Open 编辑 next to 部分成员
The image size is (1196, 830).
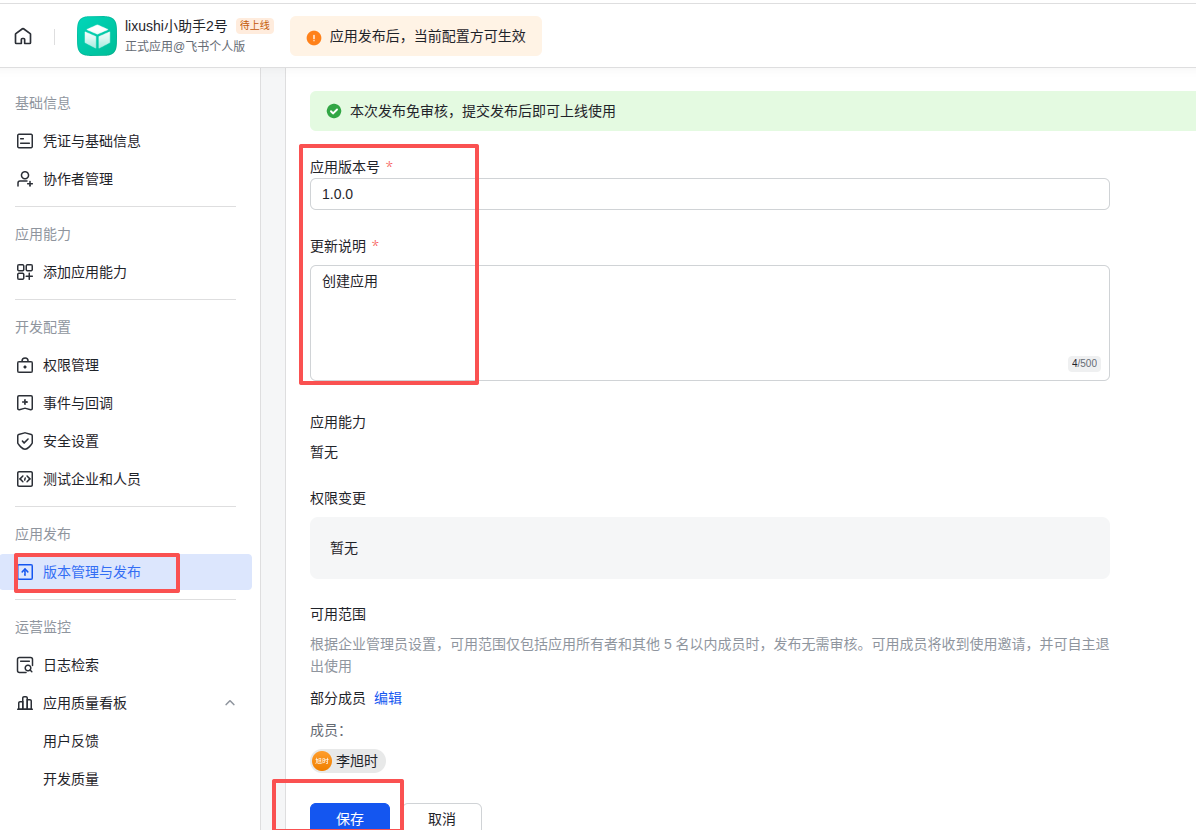pyautogui.click(x=388, y=697)
